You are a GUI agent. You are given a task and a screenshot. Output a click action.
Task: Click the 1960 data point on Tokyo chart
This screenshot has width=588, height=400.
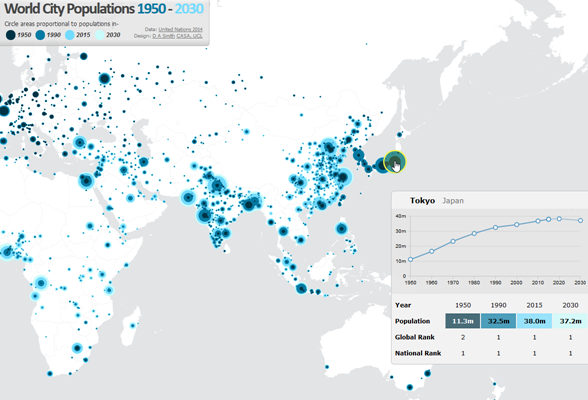click(432, 251)
